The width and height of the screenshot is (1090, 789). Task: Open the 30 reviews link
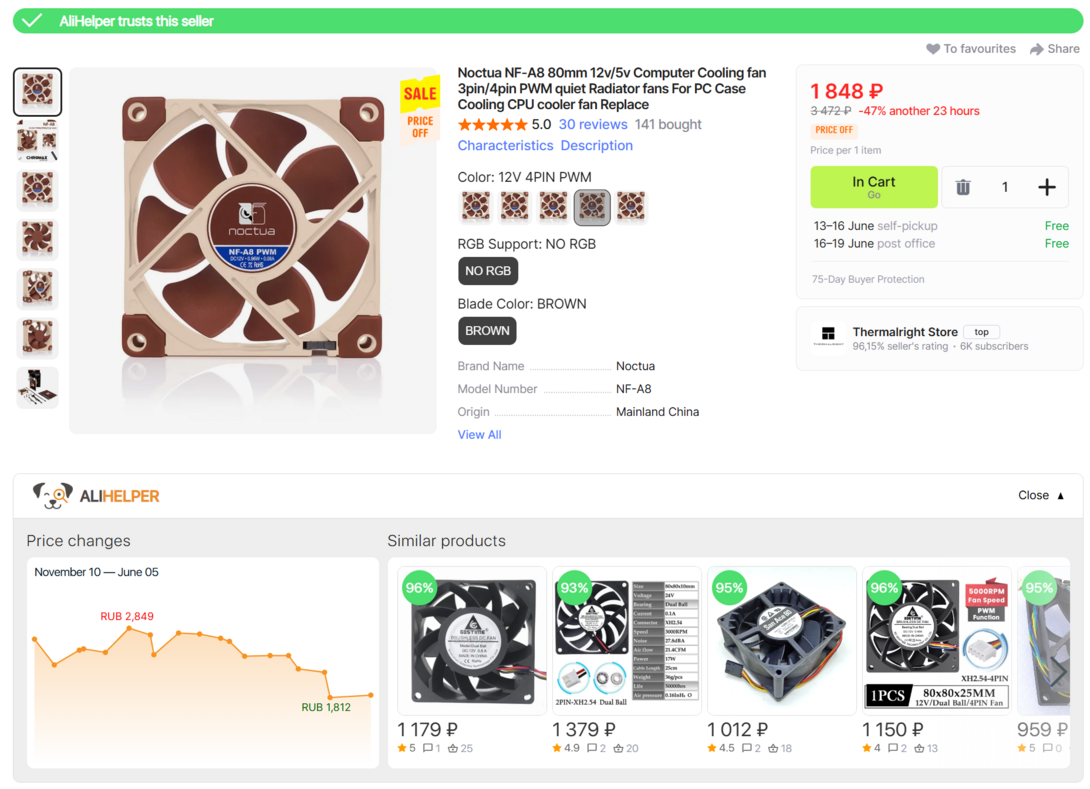(x=593, y=125)
